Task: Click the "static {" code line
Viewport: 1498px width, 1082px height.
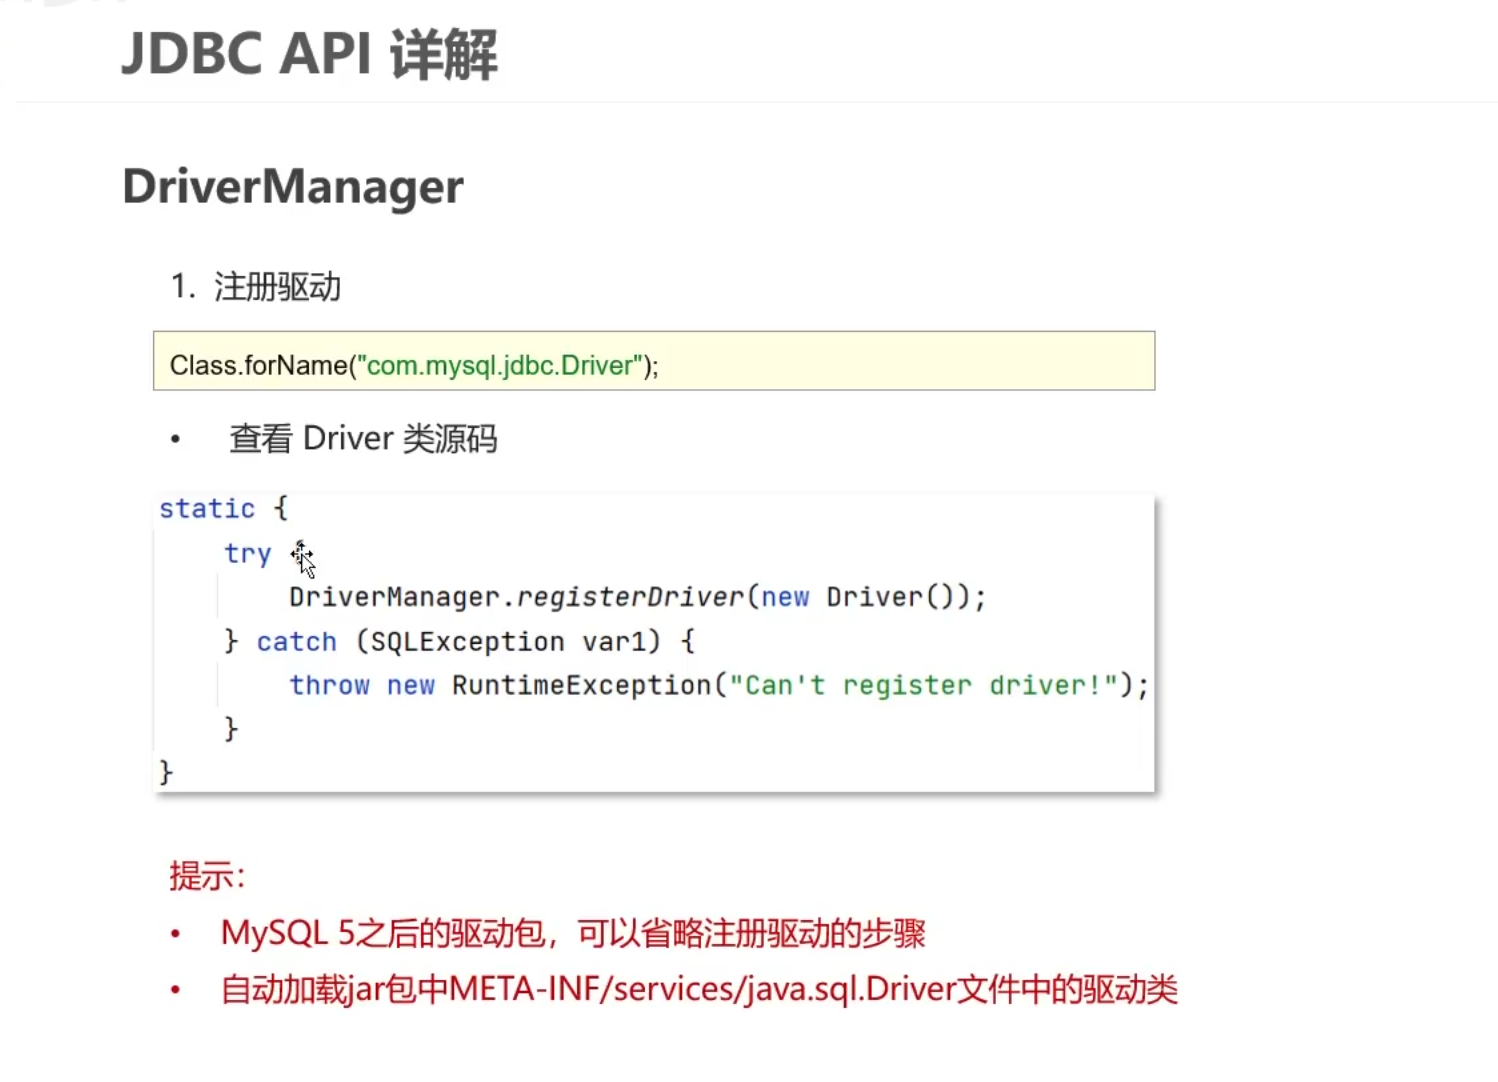Action: [x=224, y=508]
